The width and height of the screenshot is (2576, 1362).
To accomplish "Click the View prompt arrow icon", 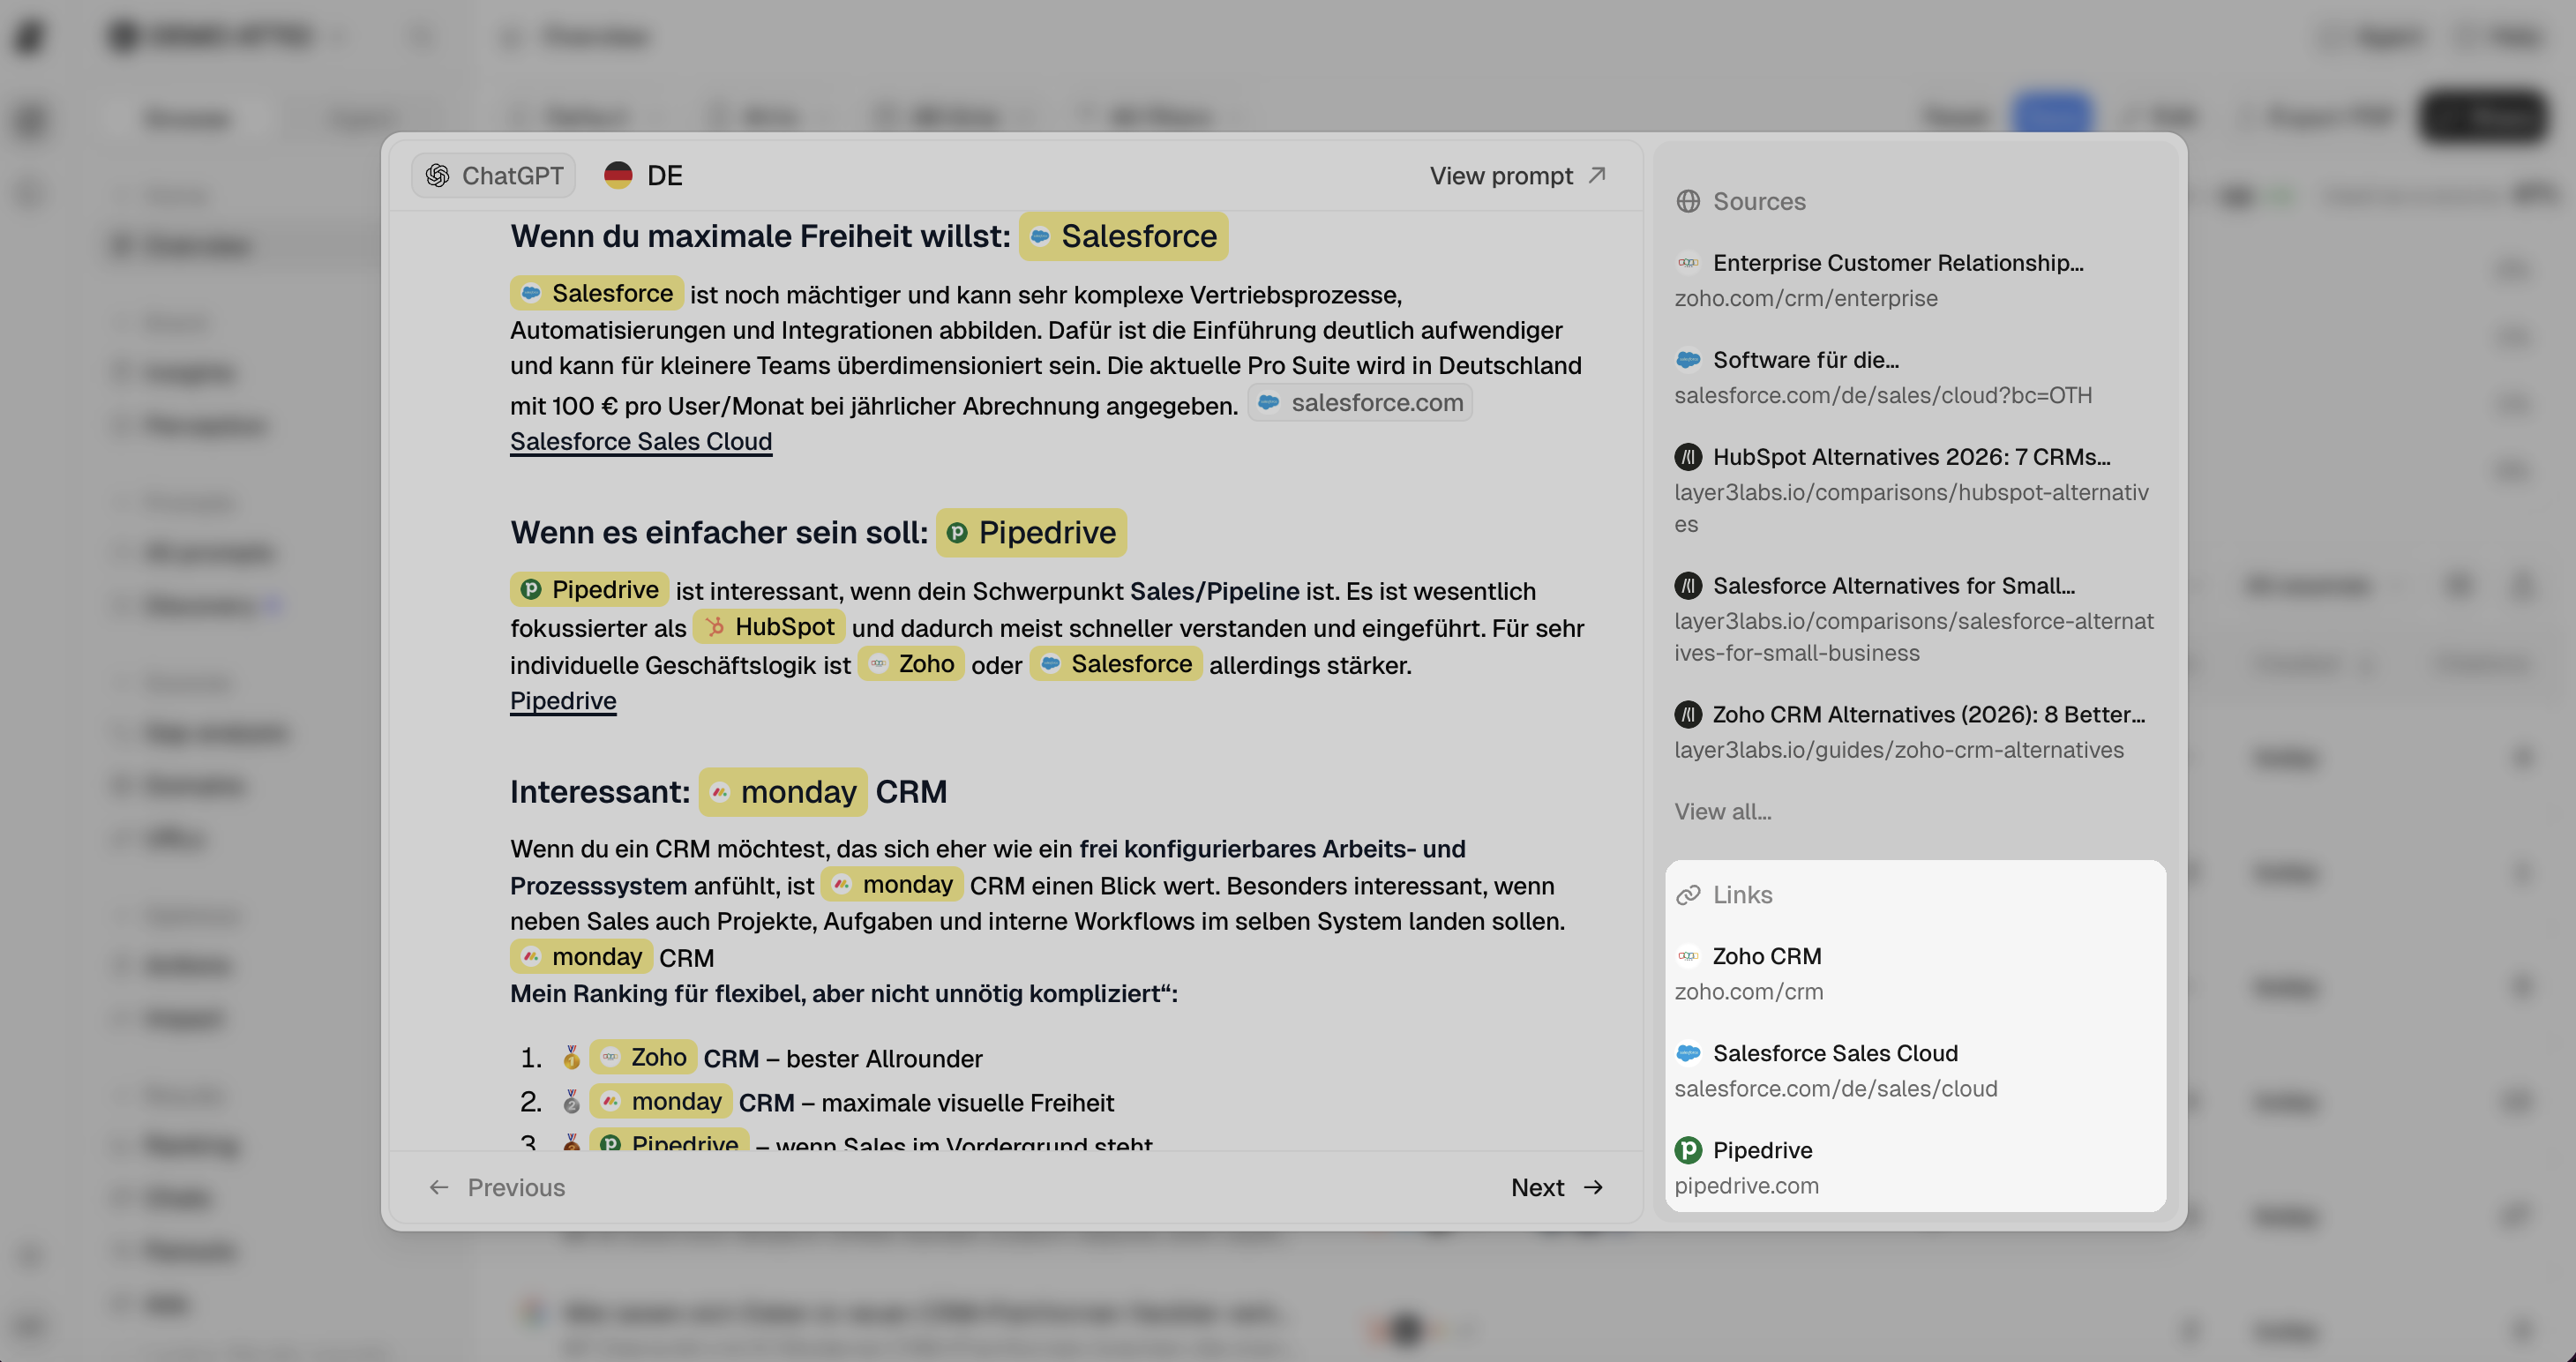I will tap(1597, 175).
